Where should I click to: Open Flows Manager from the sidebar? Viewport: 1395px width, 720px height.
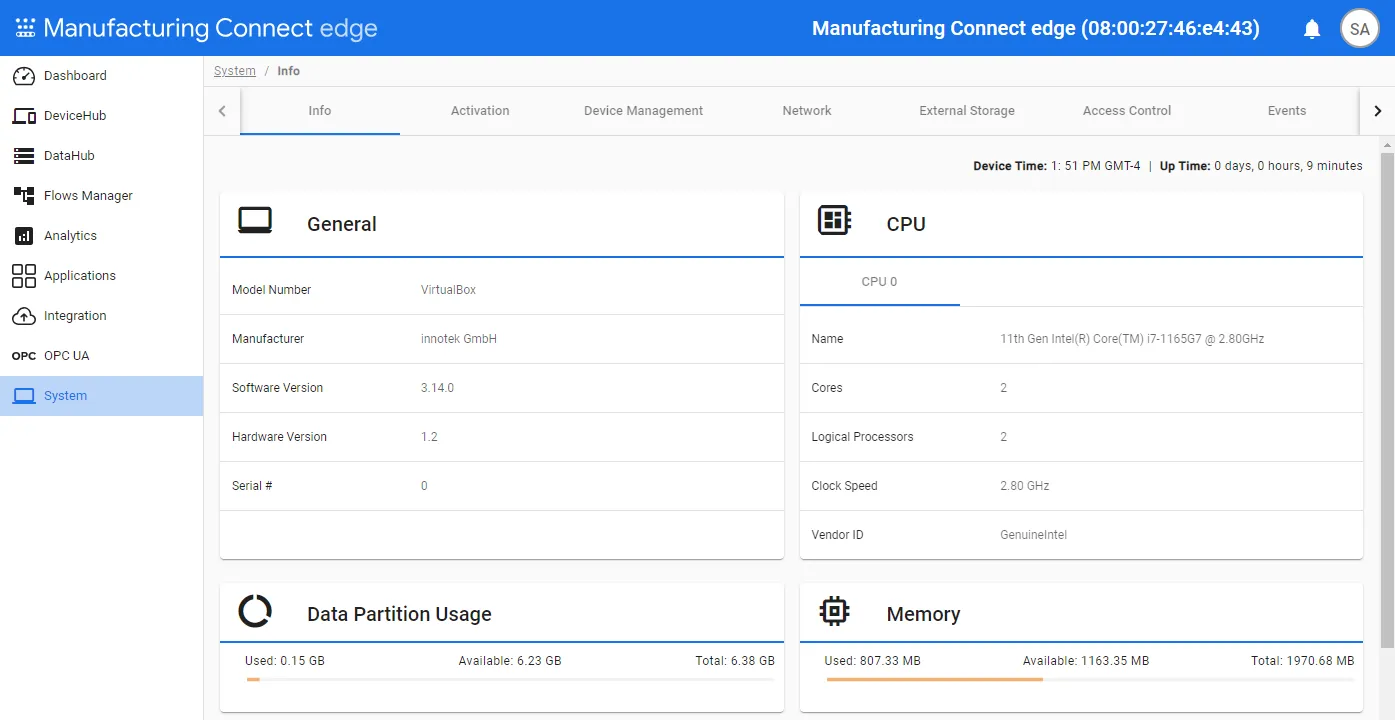pyautogui.click(x=101, y=196)
